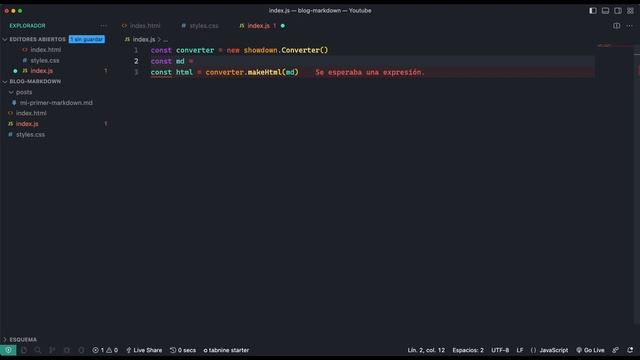Image resolution: width=640 pixels, height=360 pixels.
Task: Switch to the styles.css tab
Action: point(200,26)
